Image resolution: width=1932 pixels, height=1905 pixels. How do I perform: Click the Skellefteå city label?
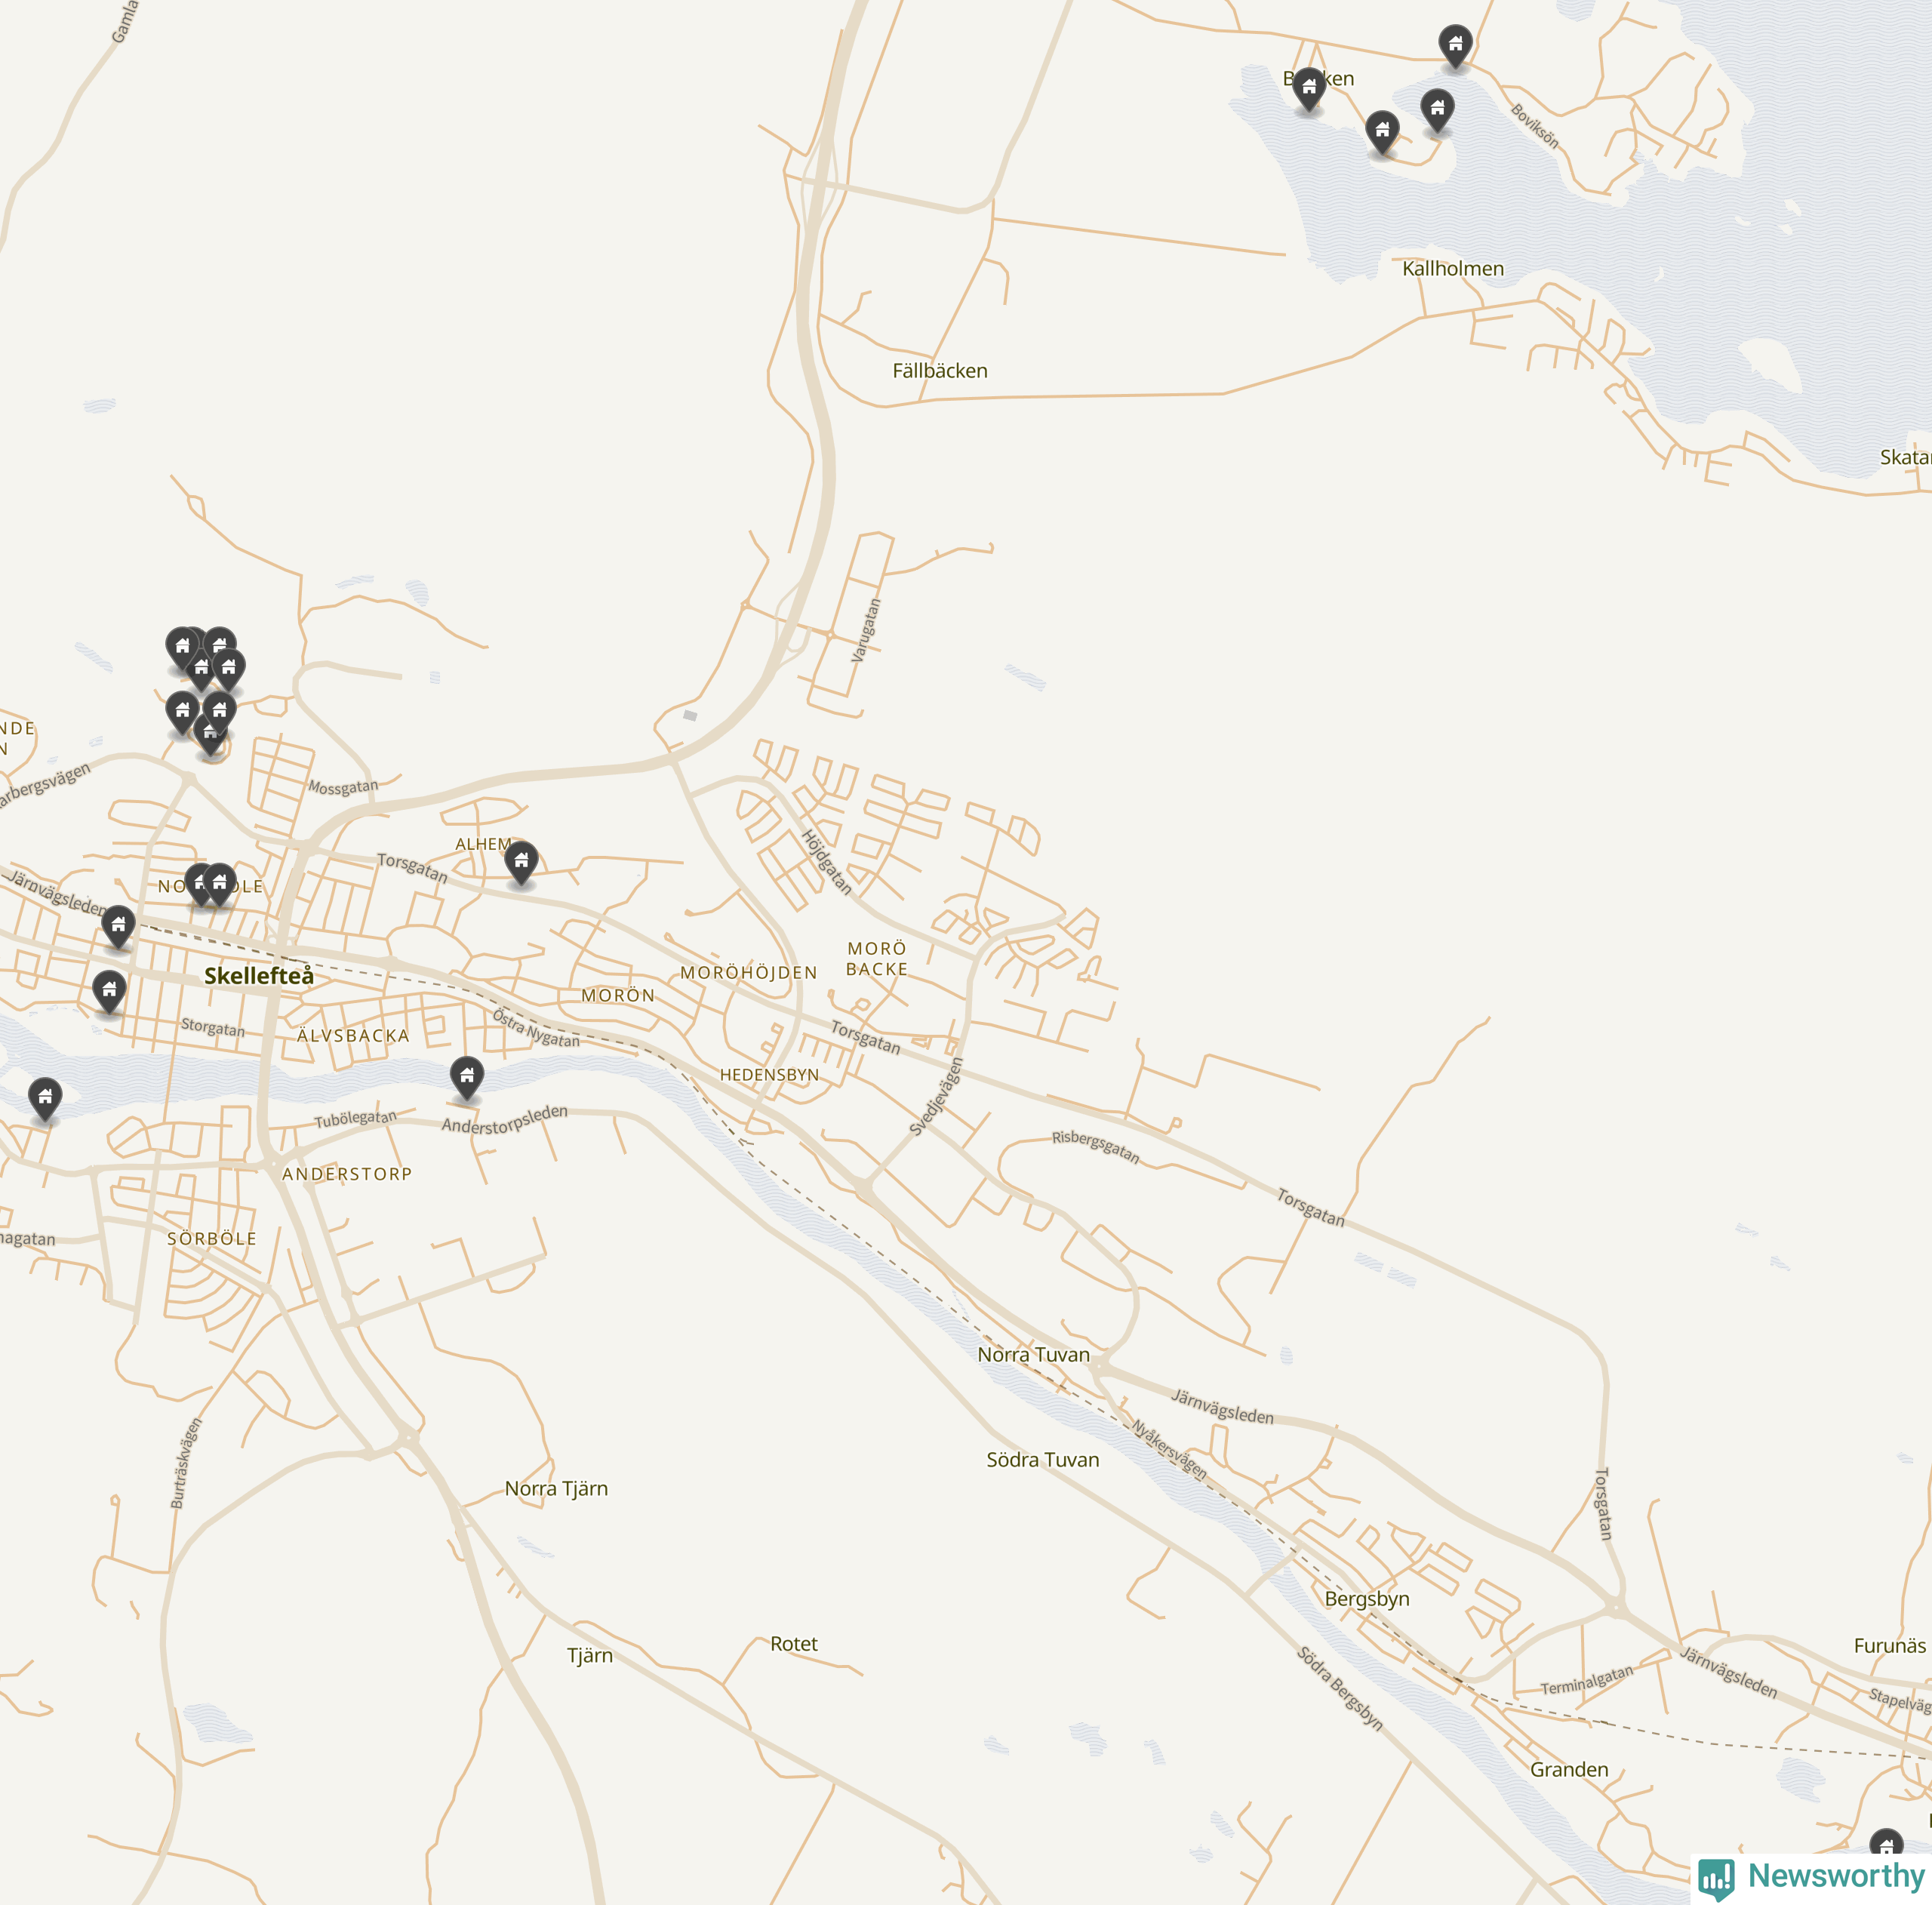coord(259,976)
